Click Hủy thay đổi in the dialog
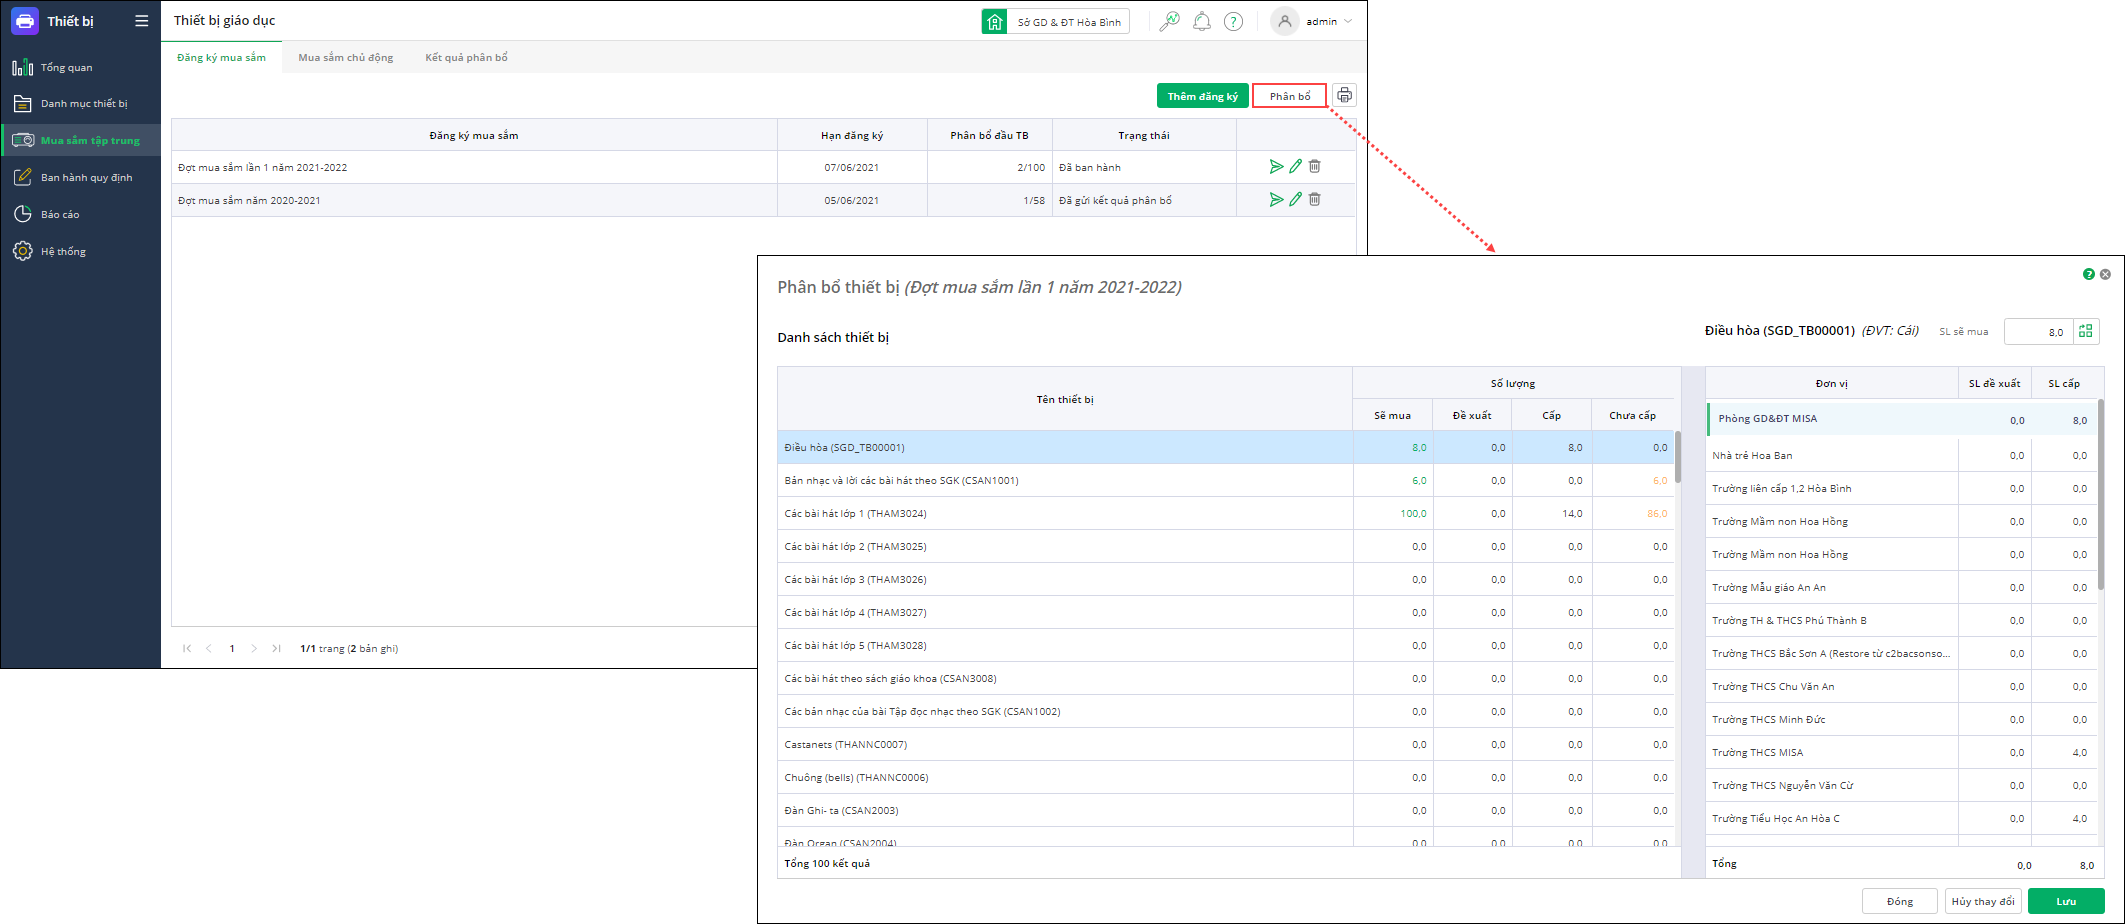Screen dimensions: 2125x924 point(1983,901)
